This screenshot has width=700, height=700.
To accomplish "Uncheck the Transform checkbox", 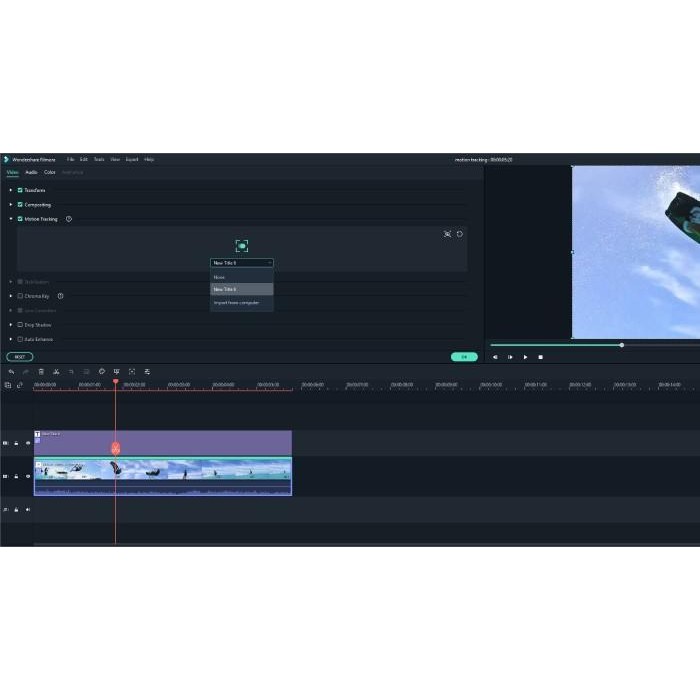I will coord(20,190).
